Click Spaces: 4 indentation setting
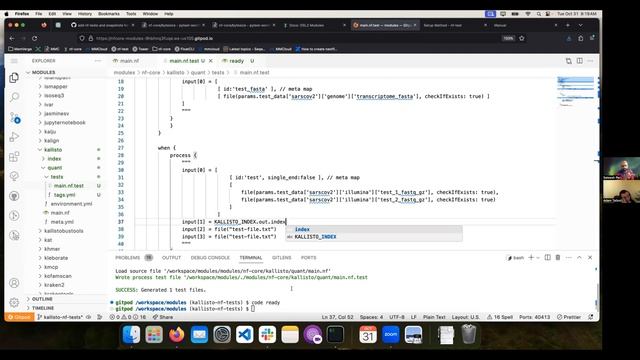640x360 pixels. 371,317
